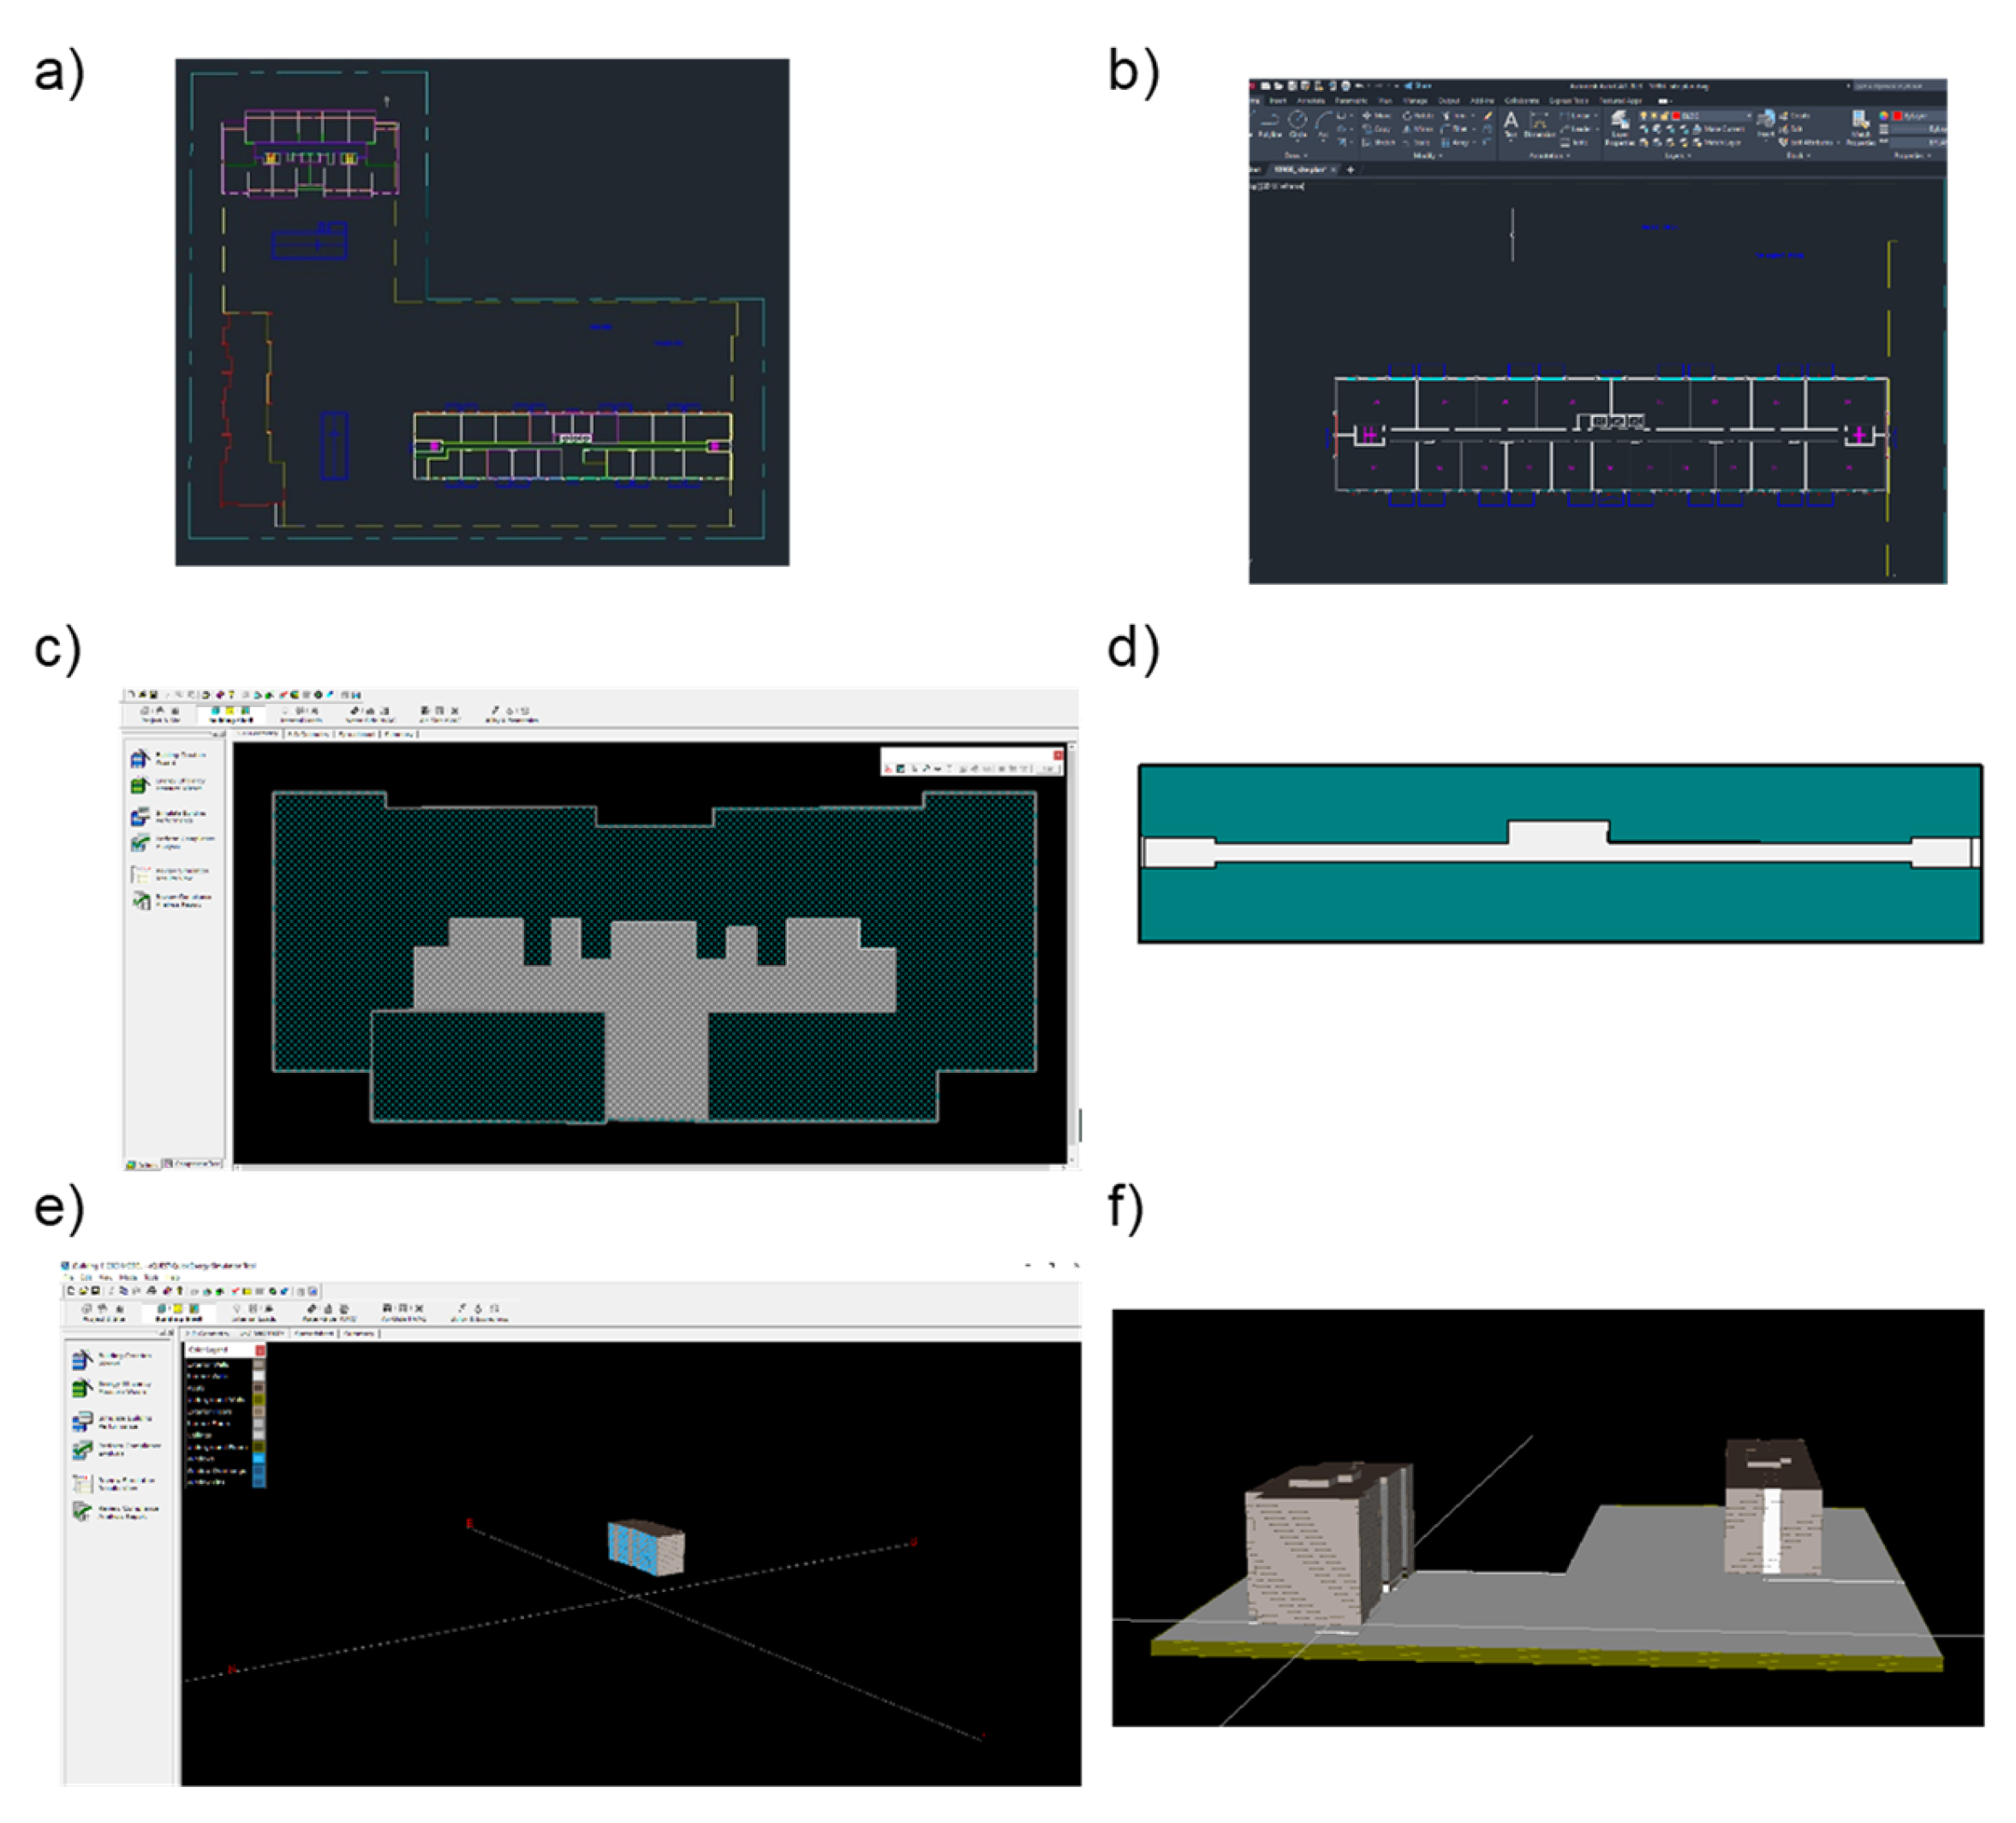2016x1823 pixels.
Task: Click Simulate Building Performance icon in panel e
Action: [83, 1421]
